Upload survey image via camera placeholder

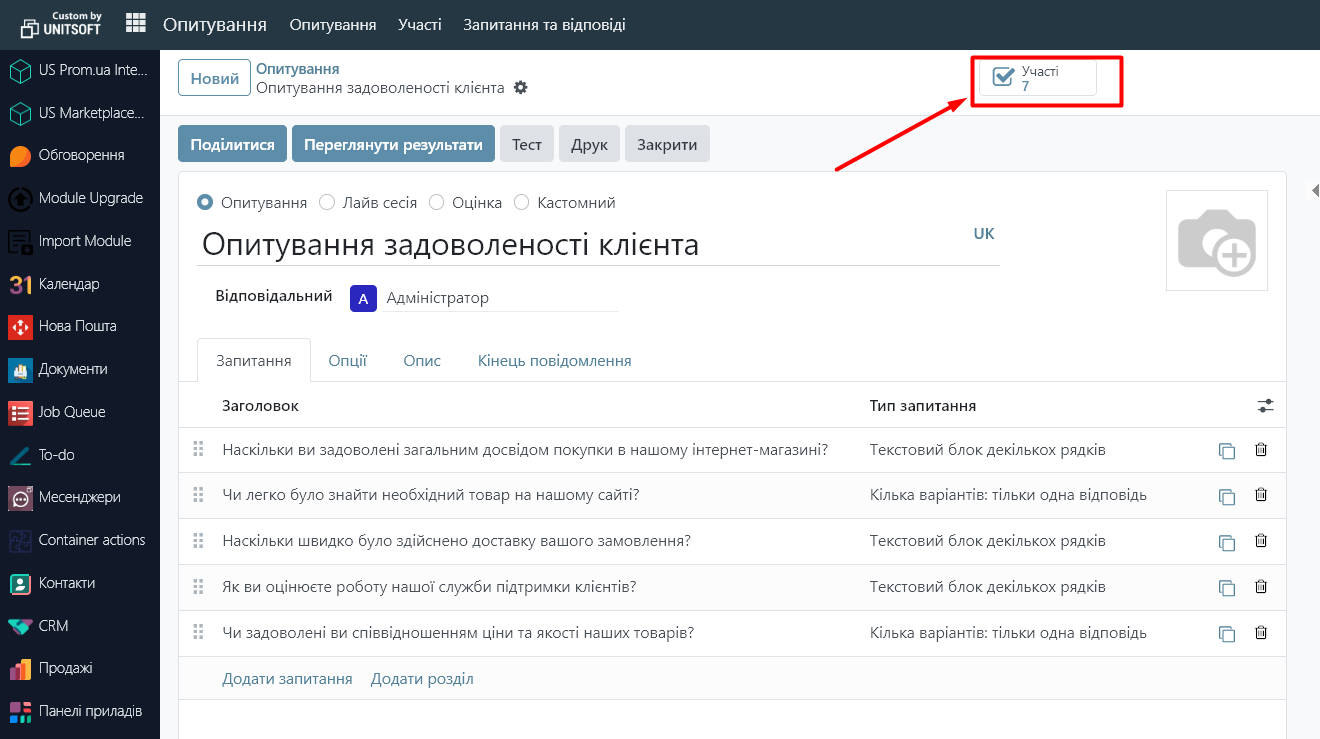point(1216,240)
